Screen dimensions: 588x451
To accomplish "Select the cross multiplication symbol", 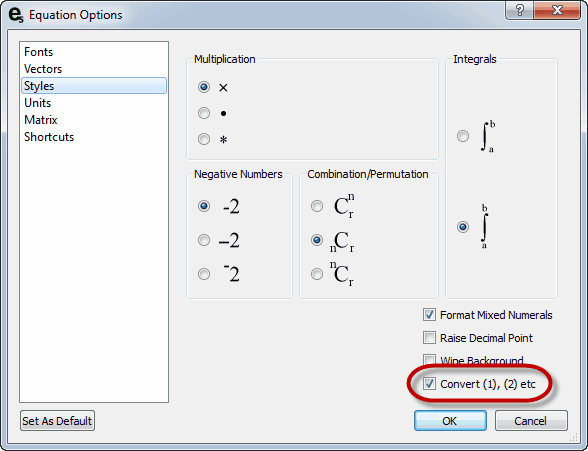I will 204,87.
